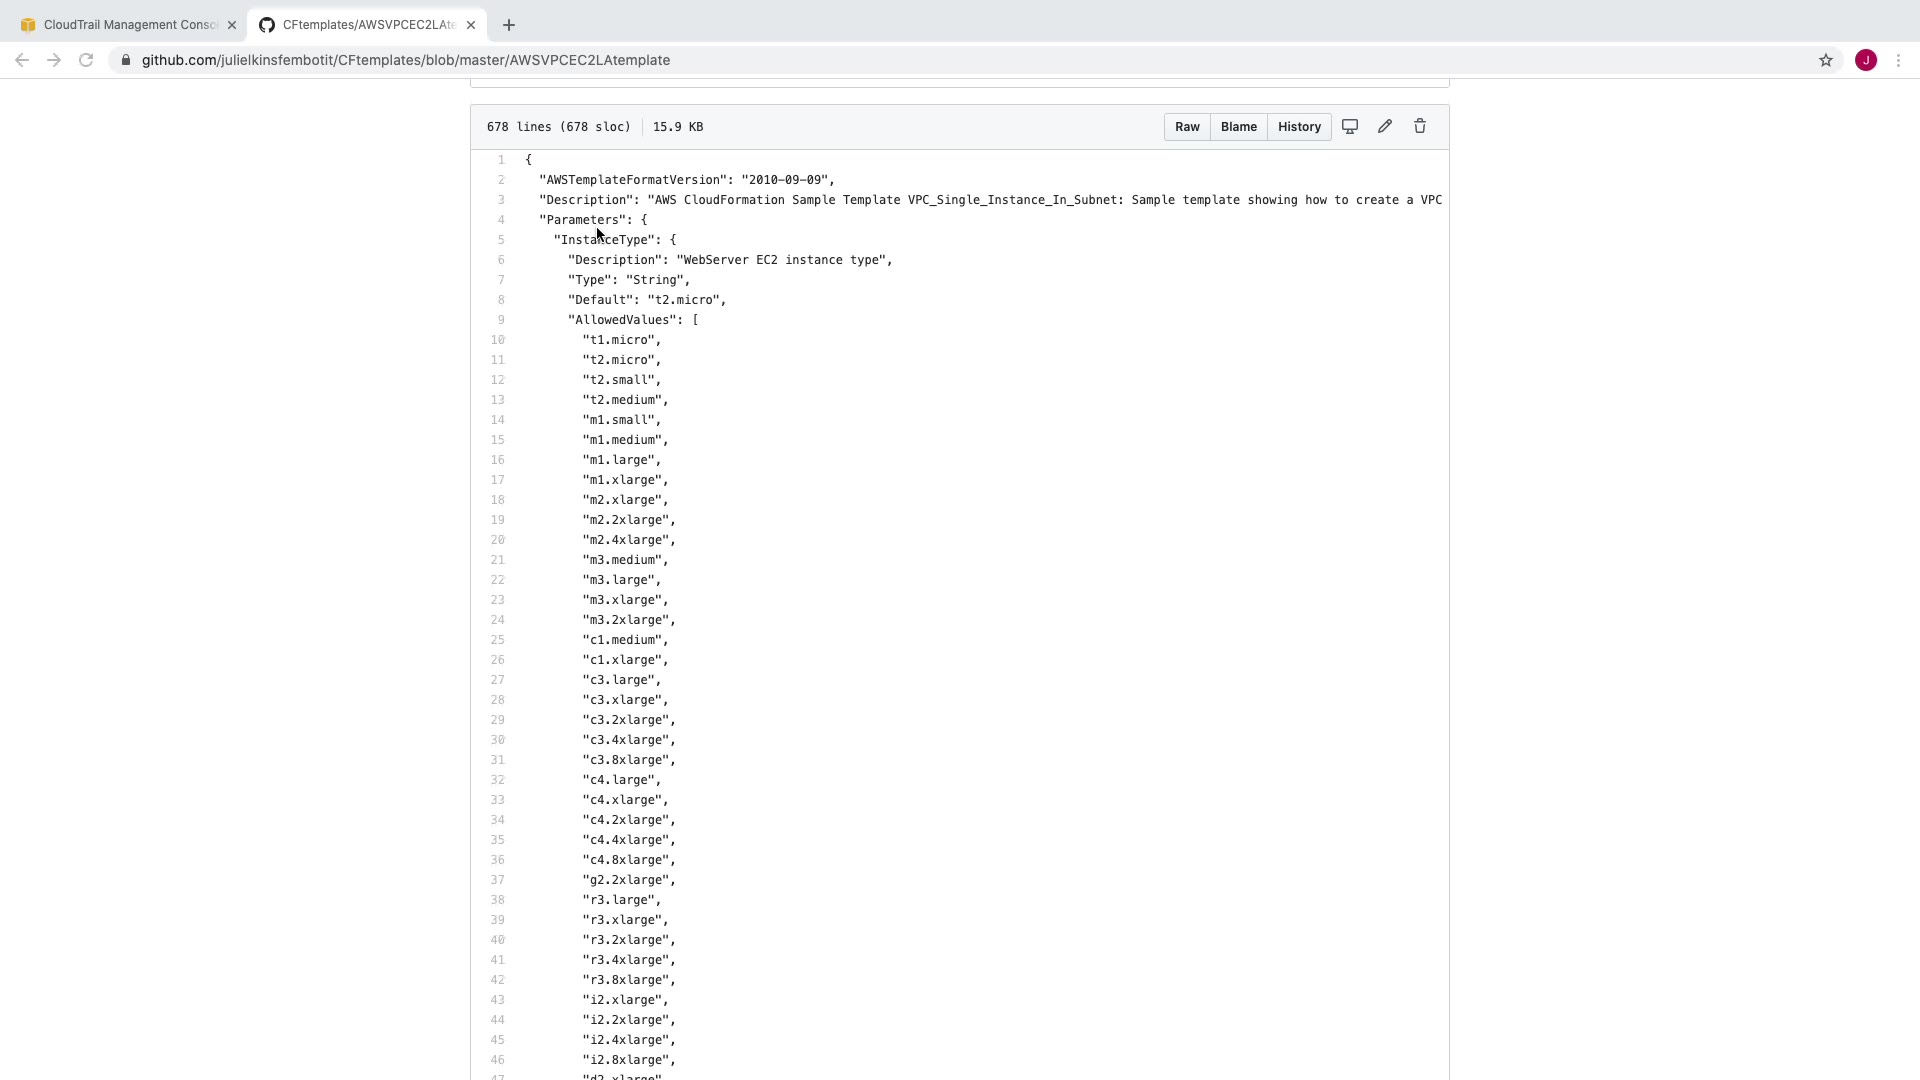Open file in GitHub Desktop icon
This screenshot has width=1920, height=1080.
[x=1349, y=127]
